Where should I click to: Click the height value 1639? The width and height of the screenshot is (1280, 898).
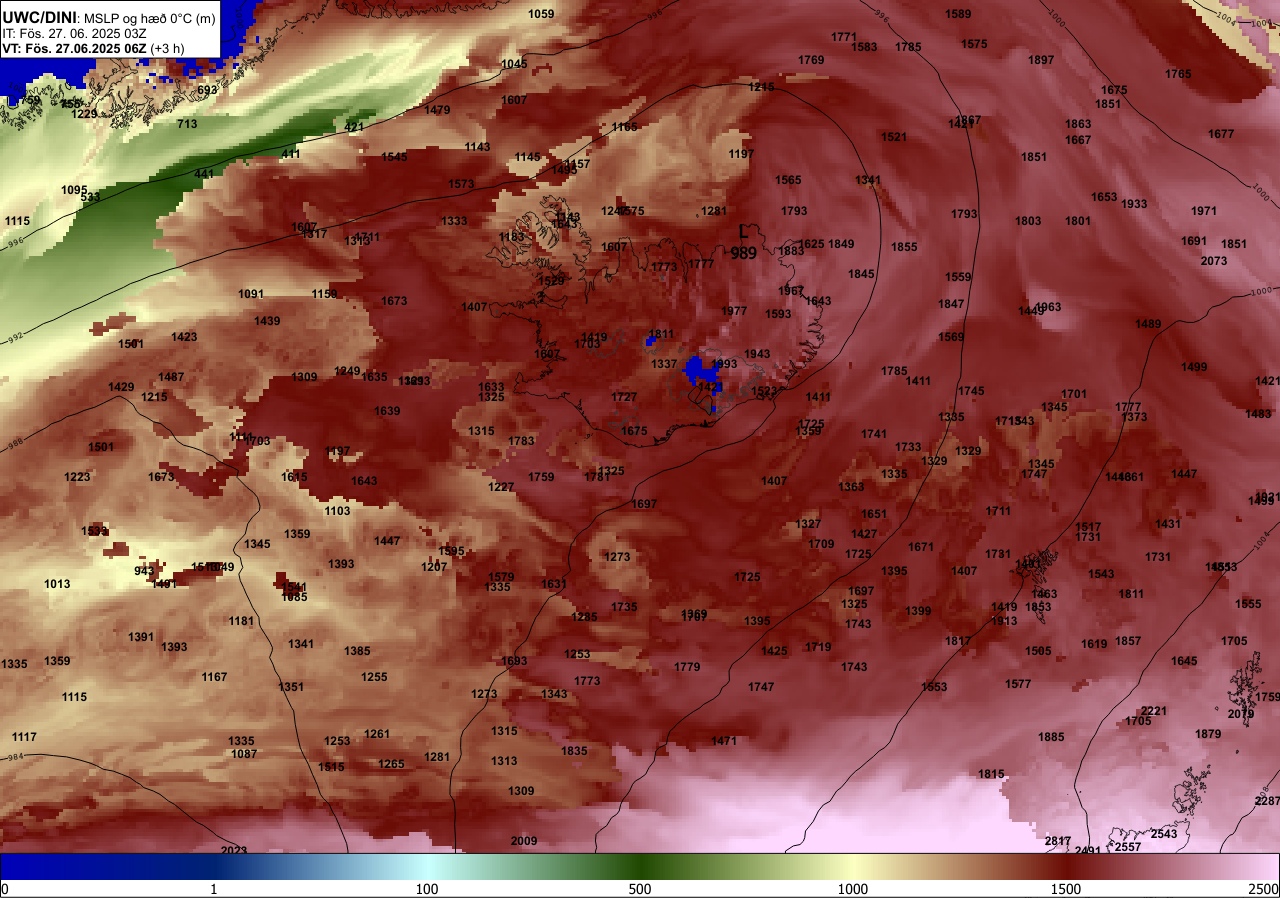click(x=387, y=411)
